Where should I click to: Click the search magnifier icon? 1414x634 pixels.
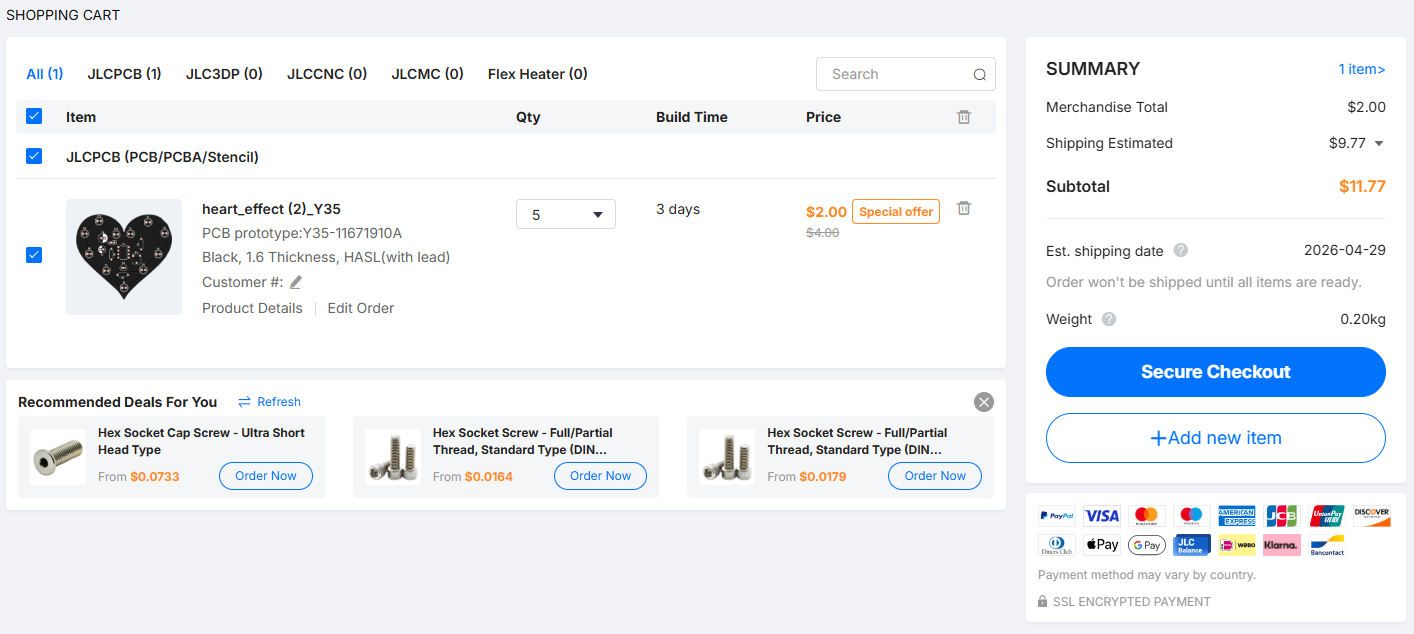980,75
